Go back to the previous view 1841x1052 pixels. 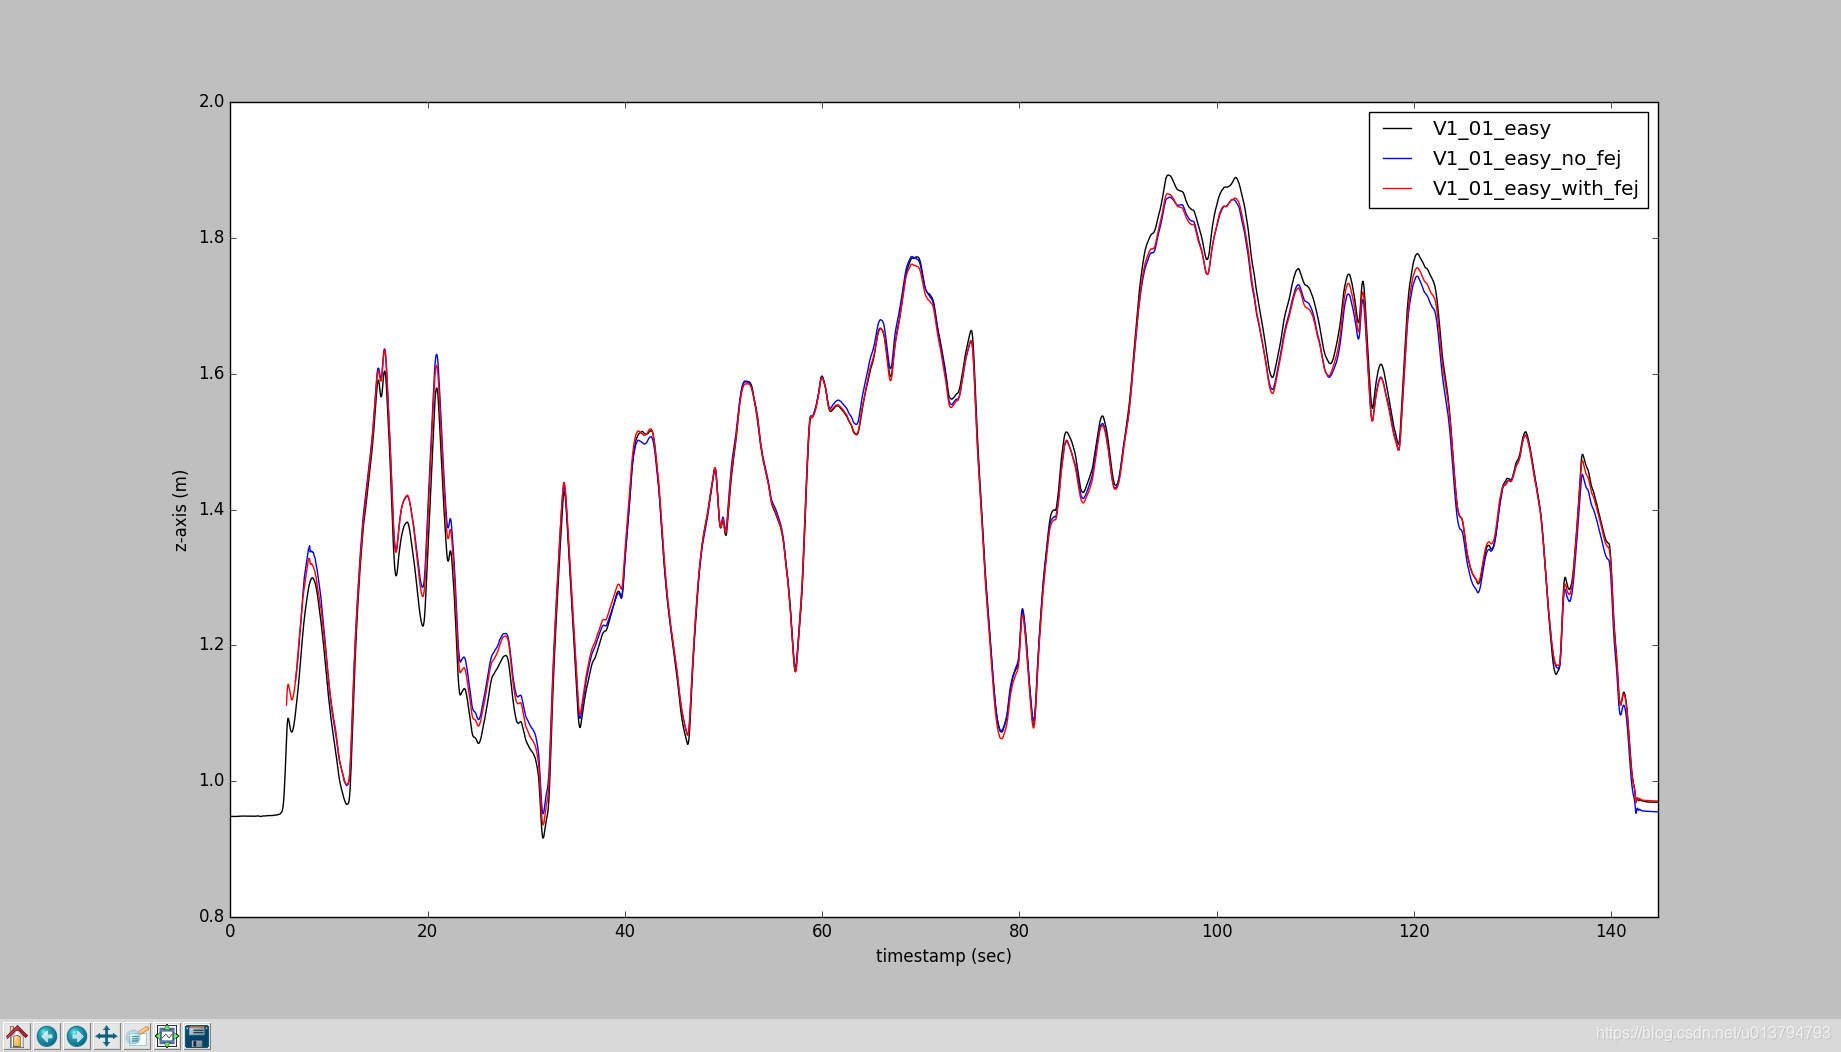47,1036
